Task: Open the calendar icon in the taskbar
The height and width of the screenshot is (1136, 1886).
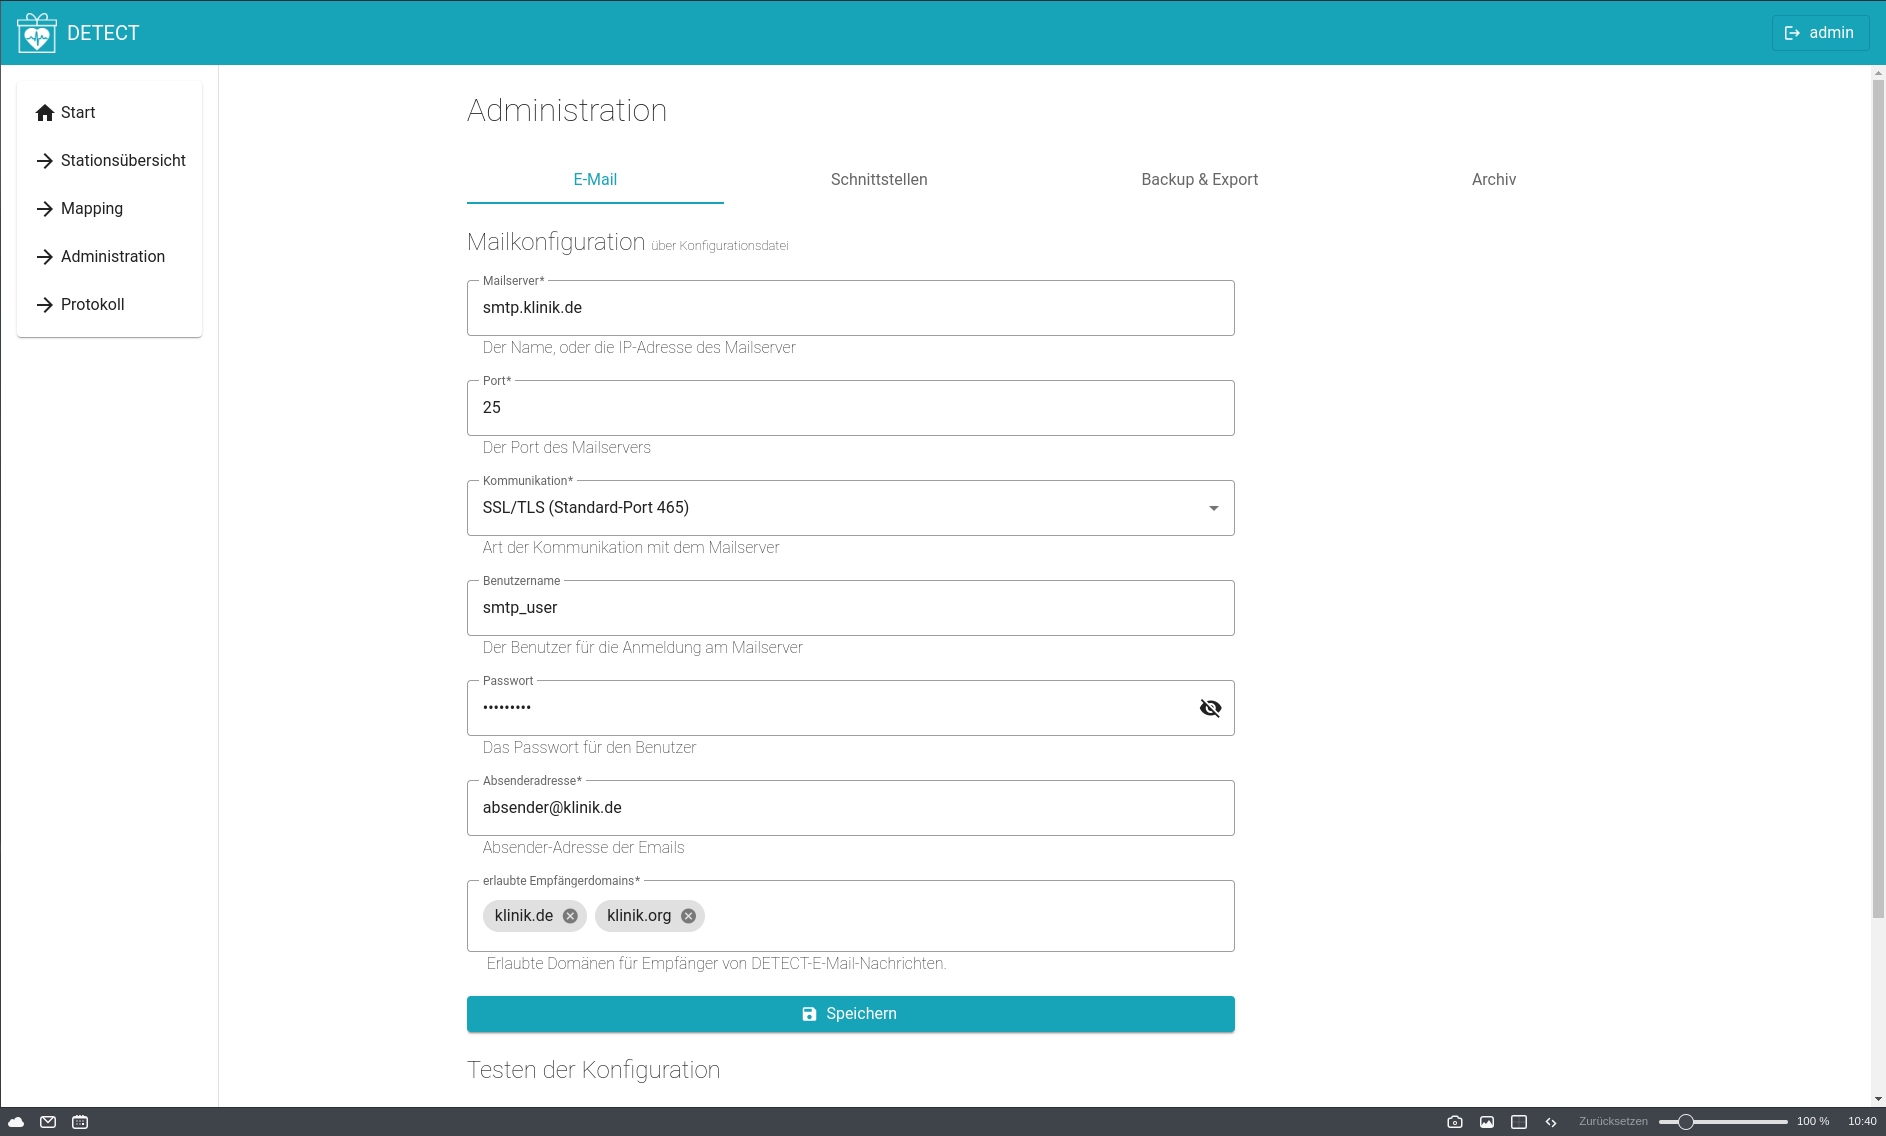Action: [x=79, y=1121]
